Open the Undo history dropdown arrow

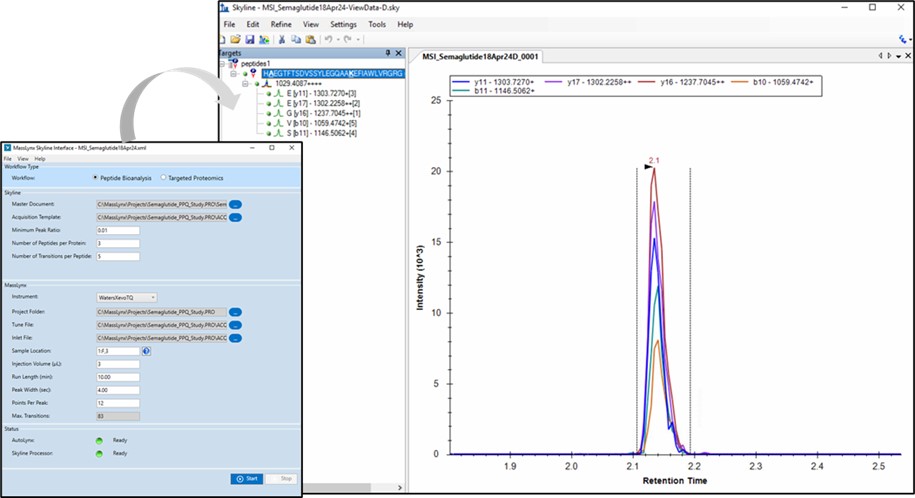[x=337, y=39]
